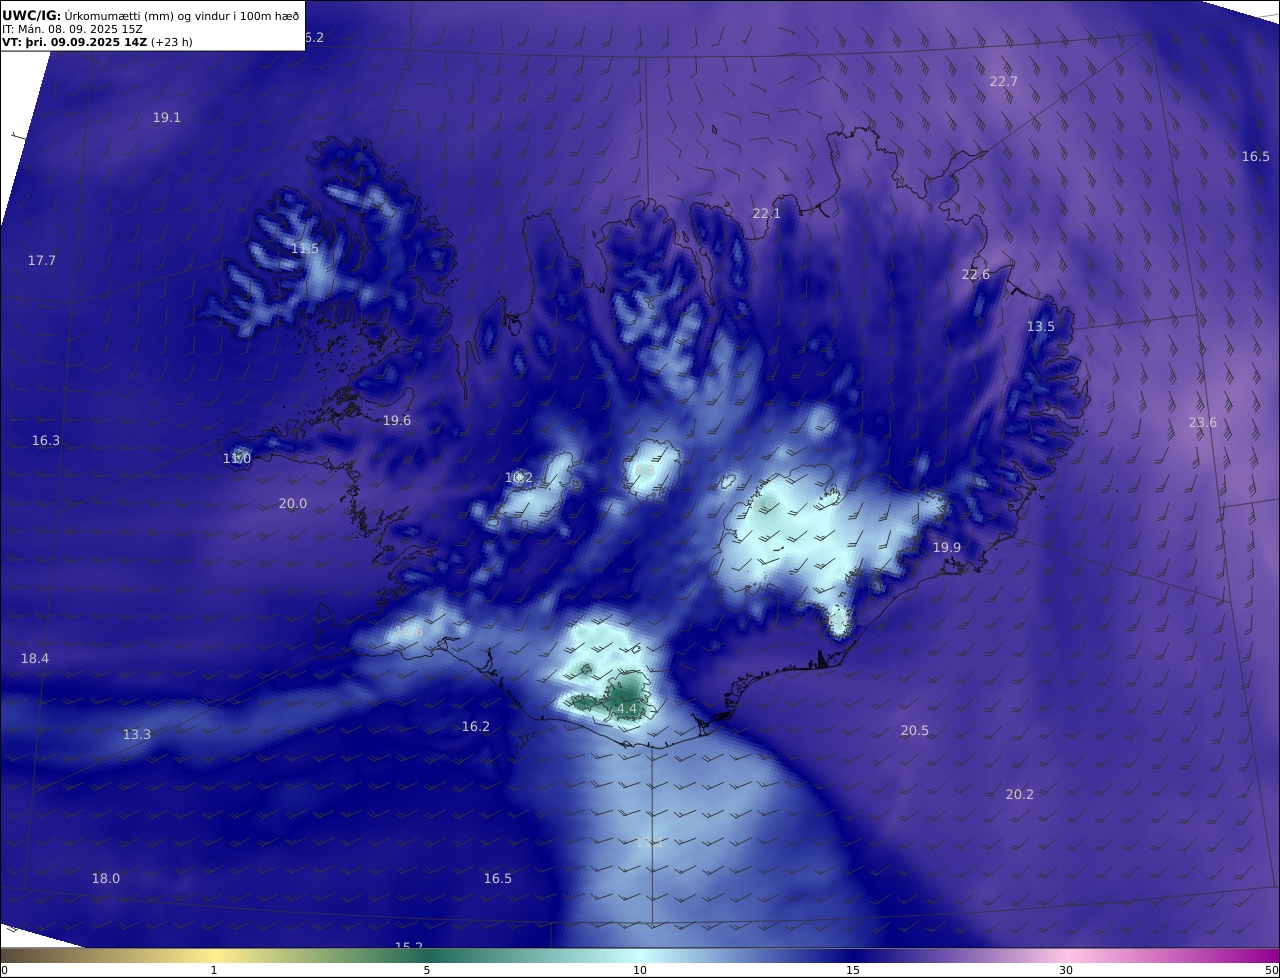Click the title text 'Úrkomumætti (mm) og vindur í 100m hæð'
Screen dimensions: 1280x978
point(182,16)
